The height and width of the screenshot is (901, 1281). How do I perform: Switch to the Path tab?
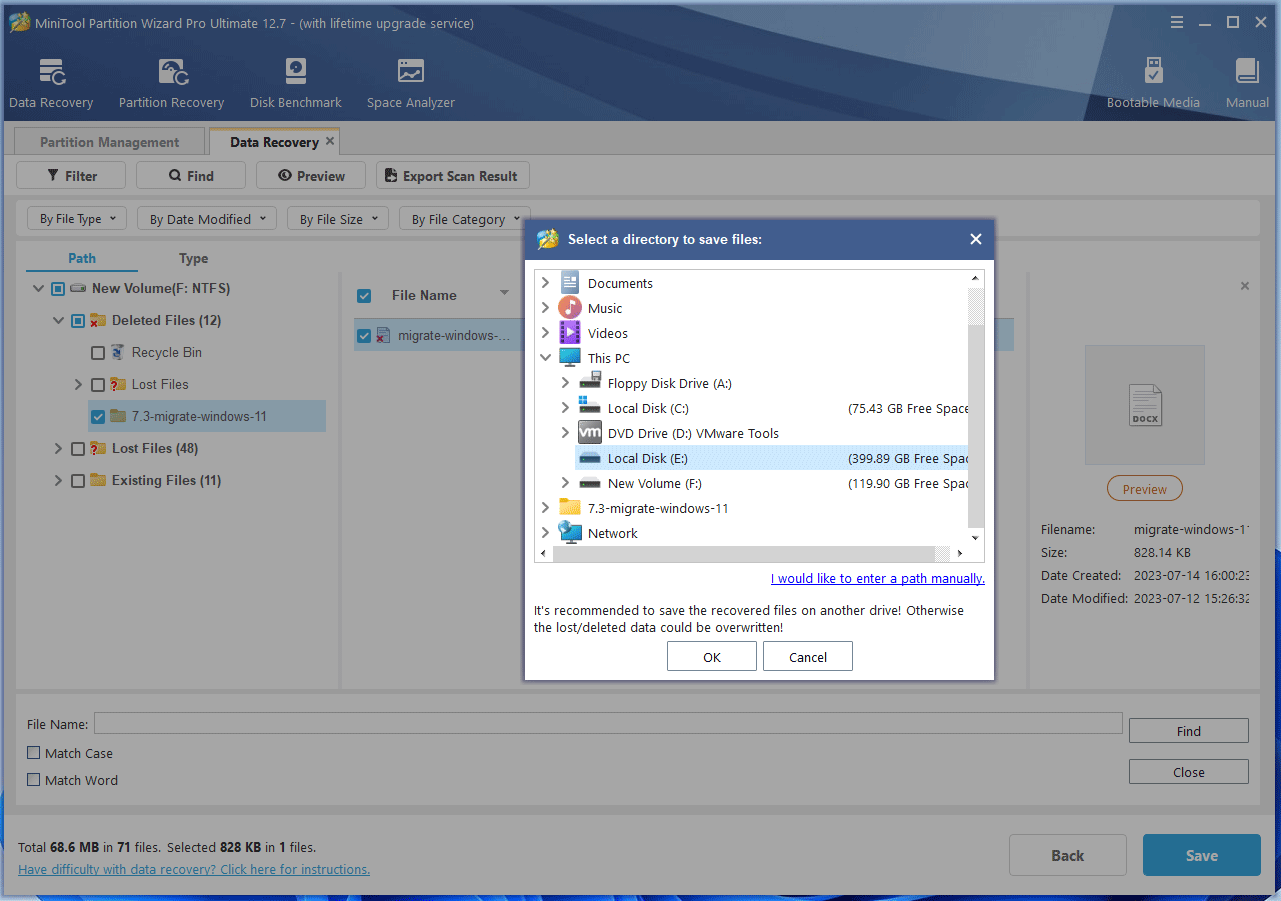tap(82, 258)
